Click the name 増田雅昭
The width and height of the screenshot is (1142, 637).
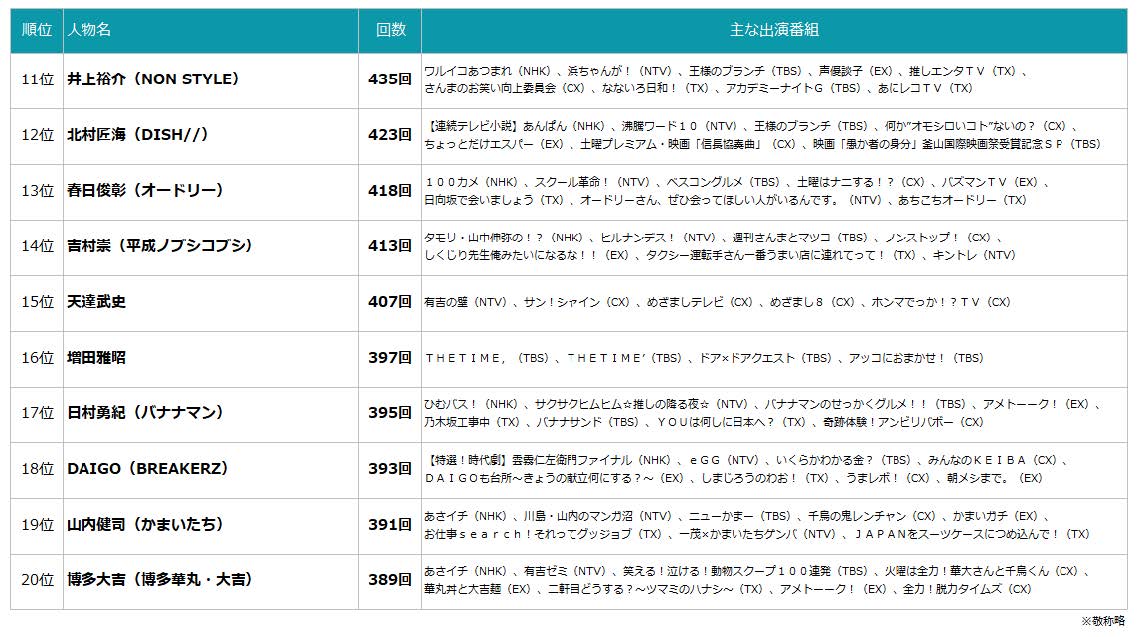pyautogui.click(x=97, y=357)
